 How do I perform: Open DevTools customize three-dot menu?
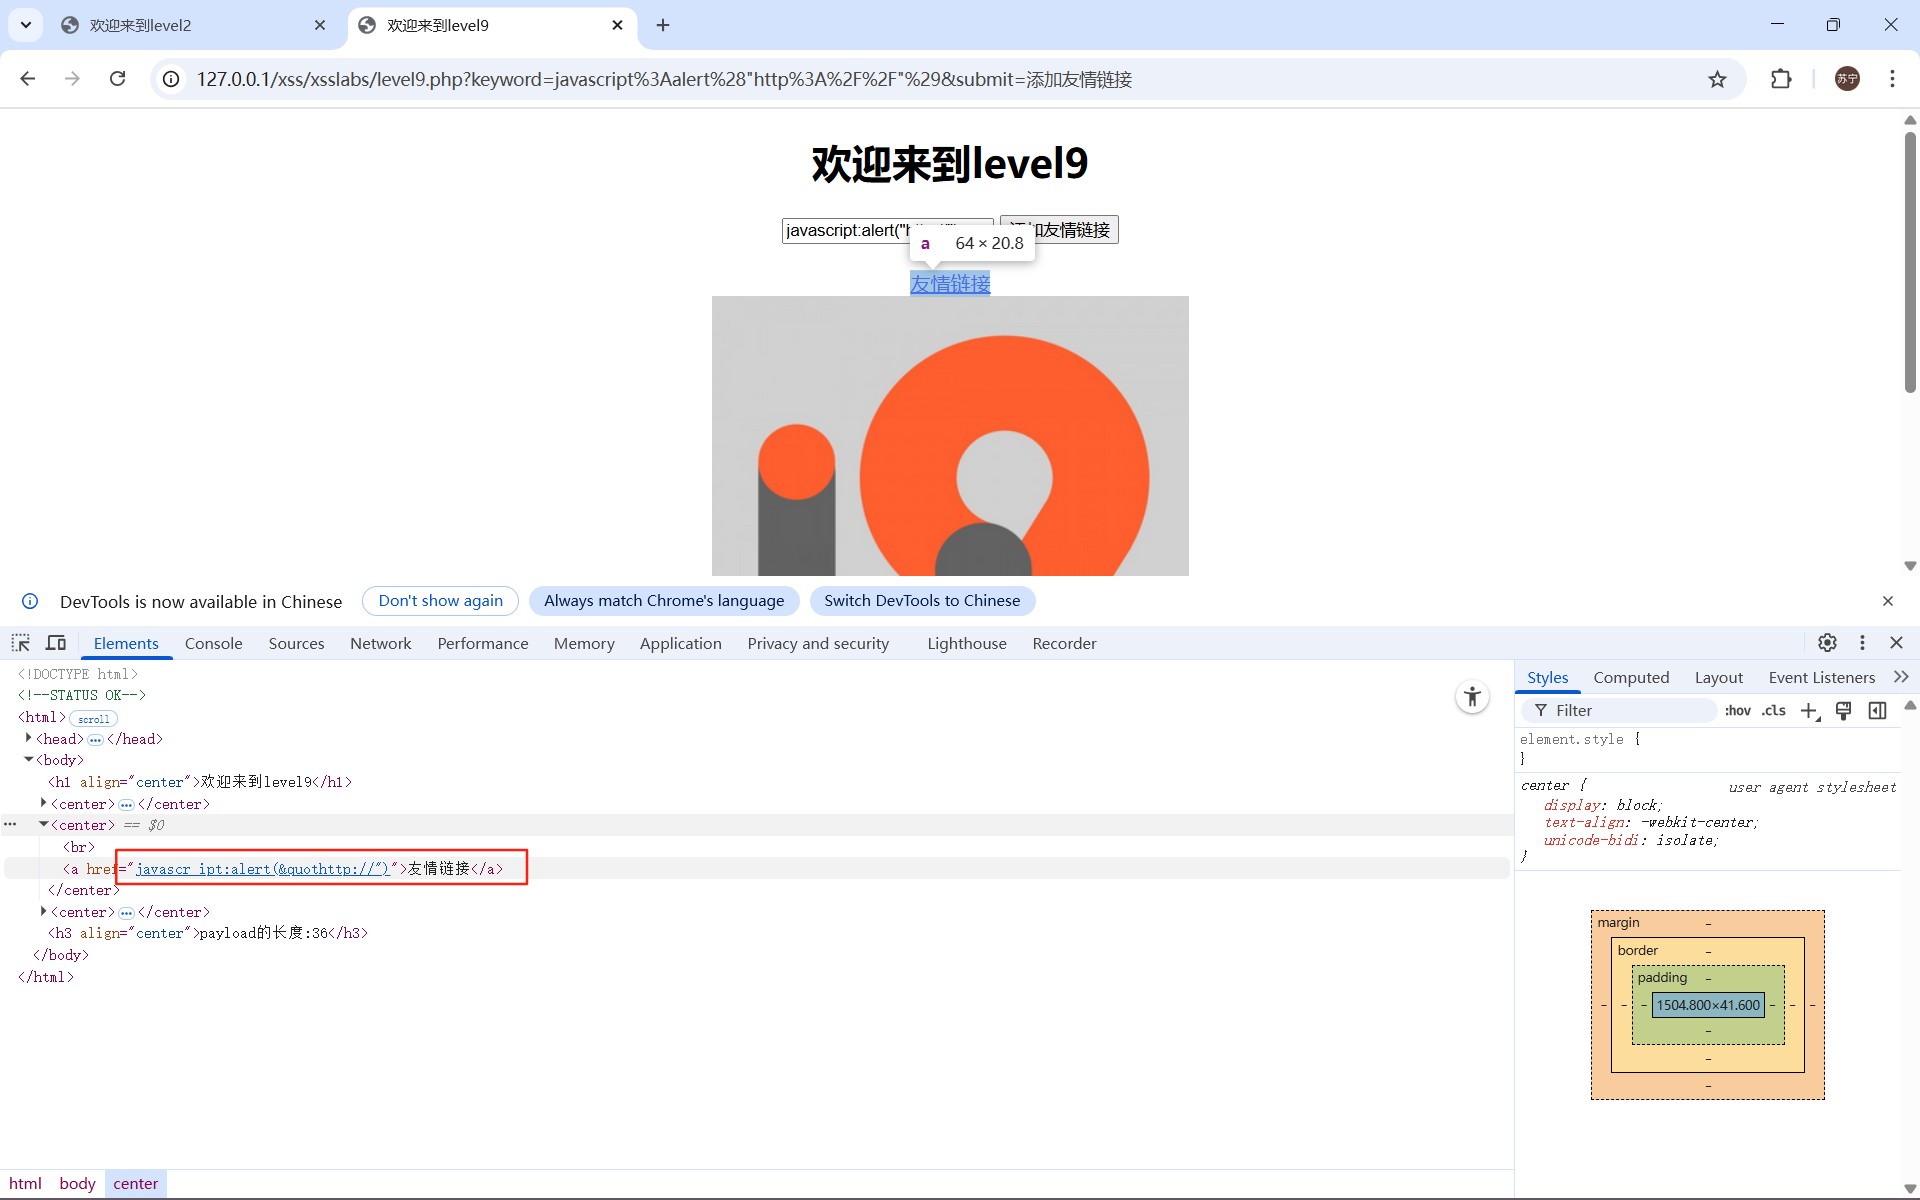click(1862, 643)
